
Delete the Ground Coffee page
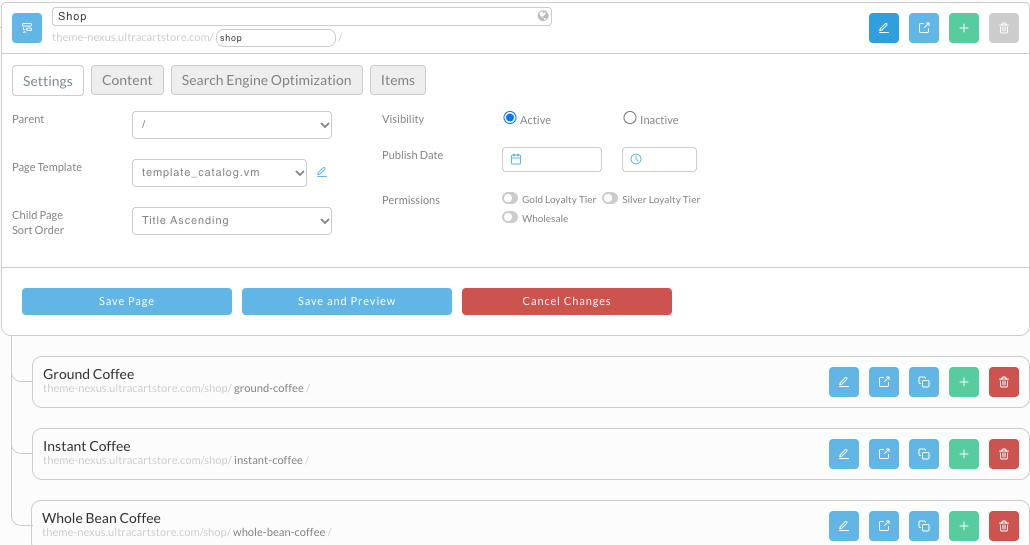[x=1004, y=382]
